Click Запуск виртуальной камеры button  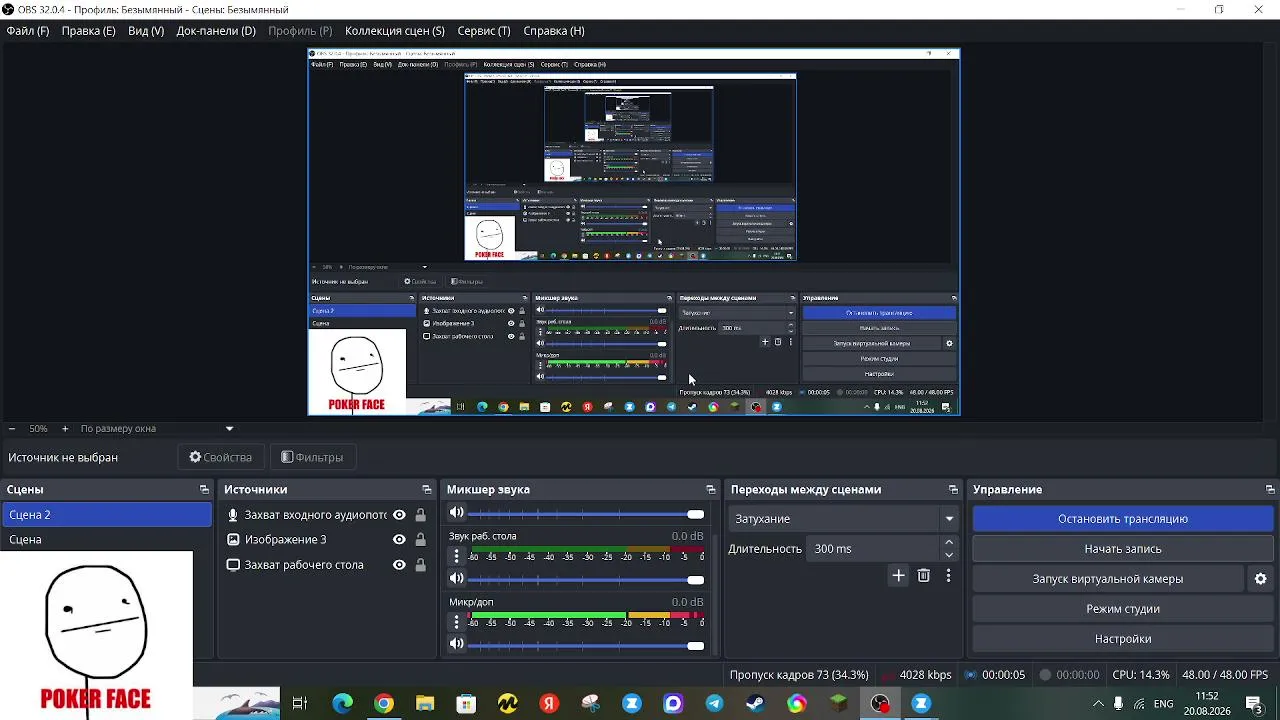click(1108, 579)
